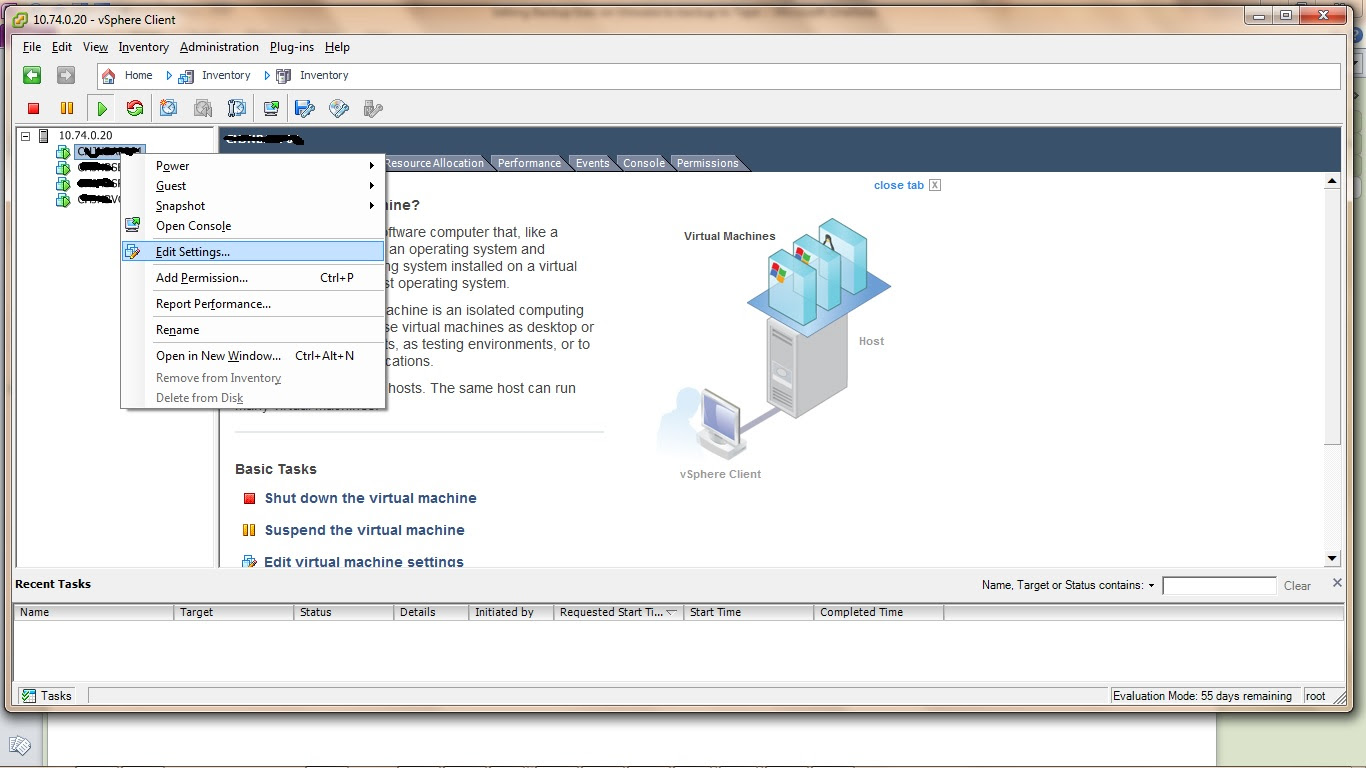Select the 10.74.0.20 host in the tree
1366x768 pixels.
click(85, 135)
